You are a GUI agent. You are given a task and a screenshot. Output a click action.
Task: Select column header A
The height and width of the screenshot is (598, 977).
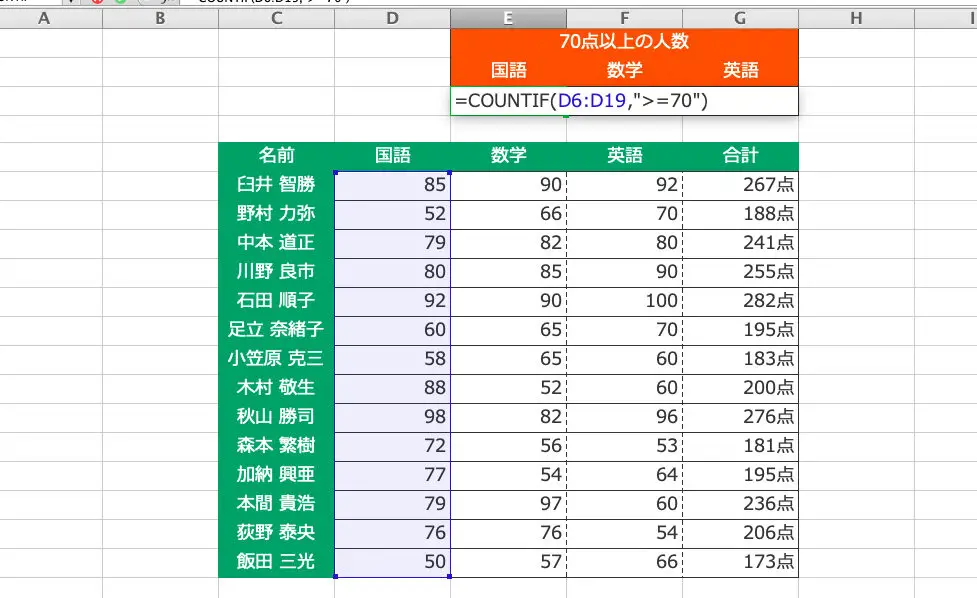[x=44, y=17]
